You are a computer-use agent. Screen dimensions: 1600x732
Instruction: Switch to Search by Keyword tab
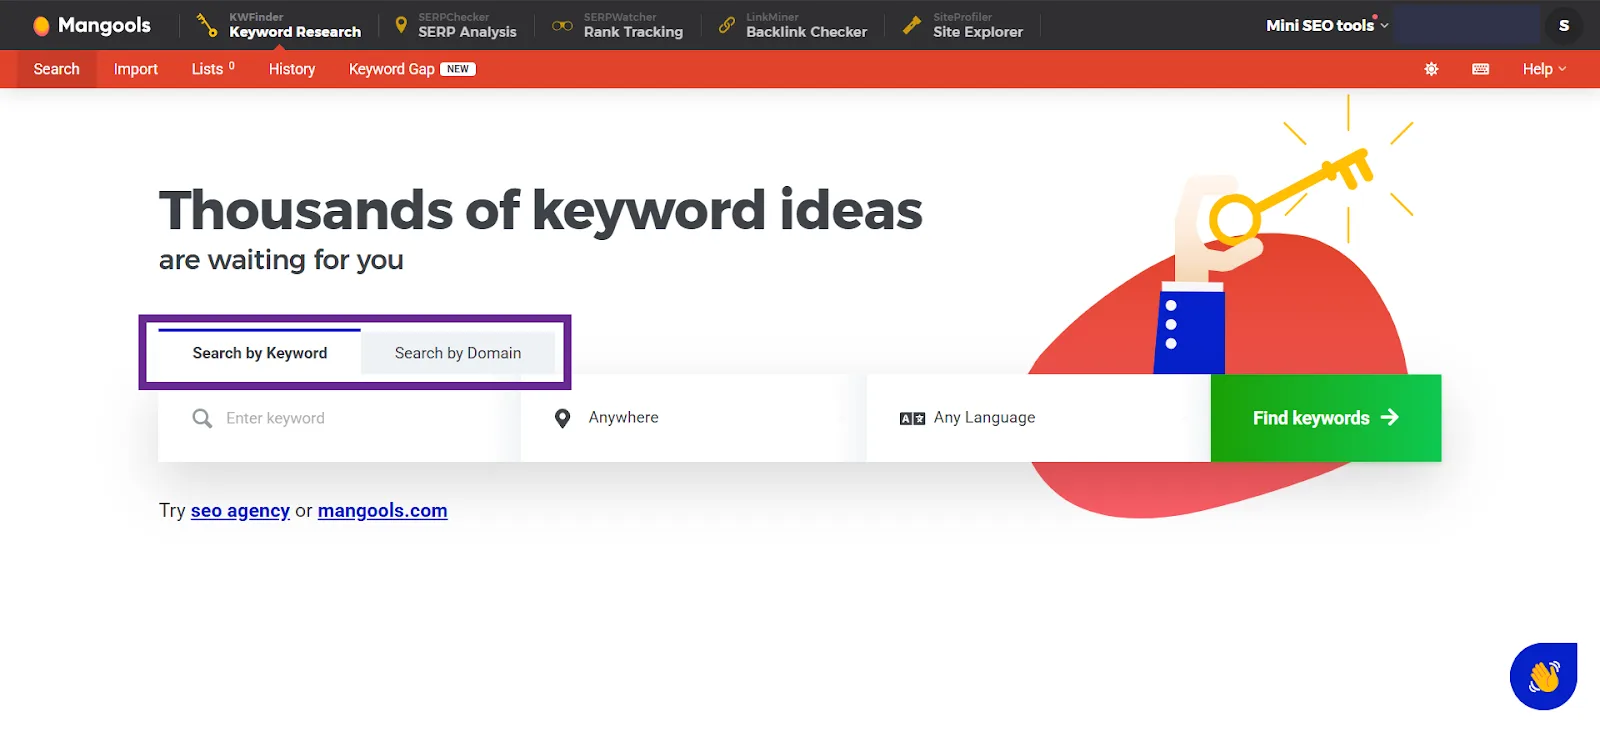260,353
